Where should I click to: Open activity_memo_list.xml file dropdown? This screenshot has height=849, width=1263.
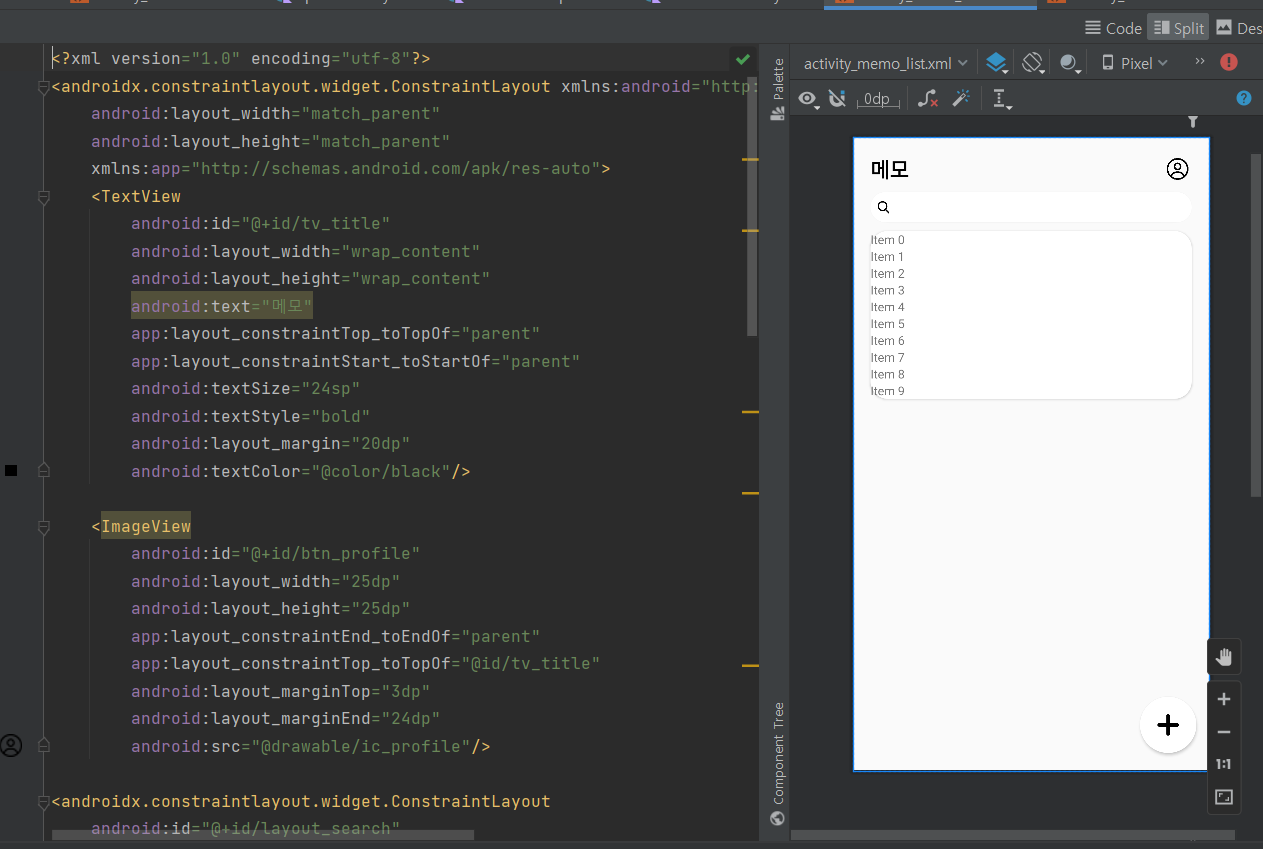coord(885,63)
